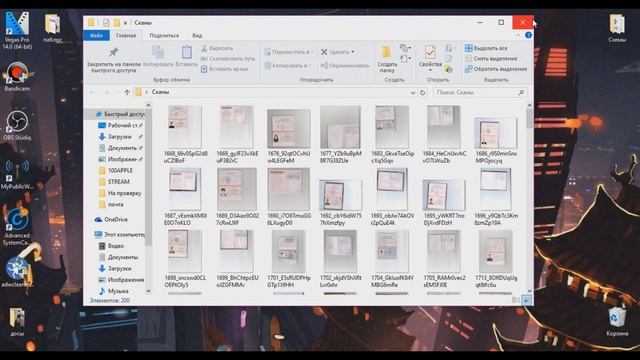The image size is (640, 360).
Task: Click the refresh button by address bar
Action: 422,93
